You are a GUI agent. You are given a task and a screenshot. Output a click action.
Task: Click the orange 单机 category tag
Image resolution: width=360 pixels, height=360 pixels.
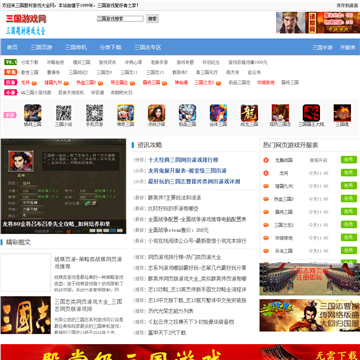click(x=11, y=72)
